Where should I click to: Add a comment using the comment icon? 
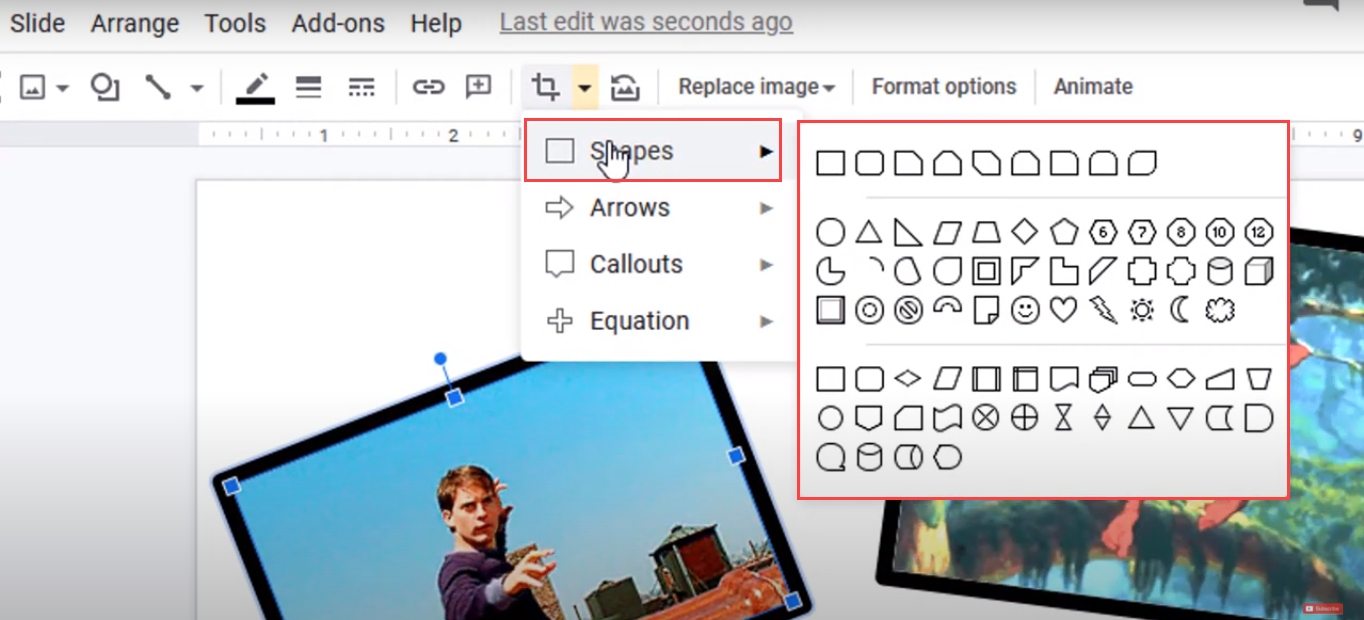pos(478,87)
